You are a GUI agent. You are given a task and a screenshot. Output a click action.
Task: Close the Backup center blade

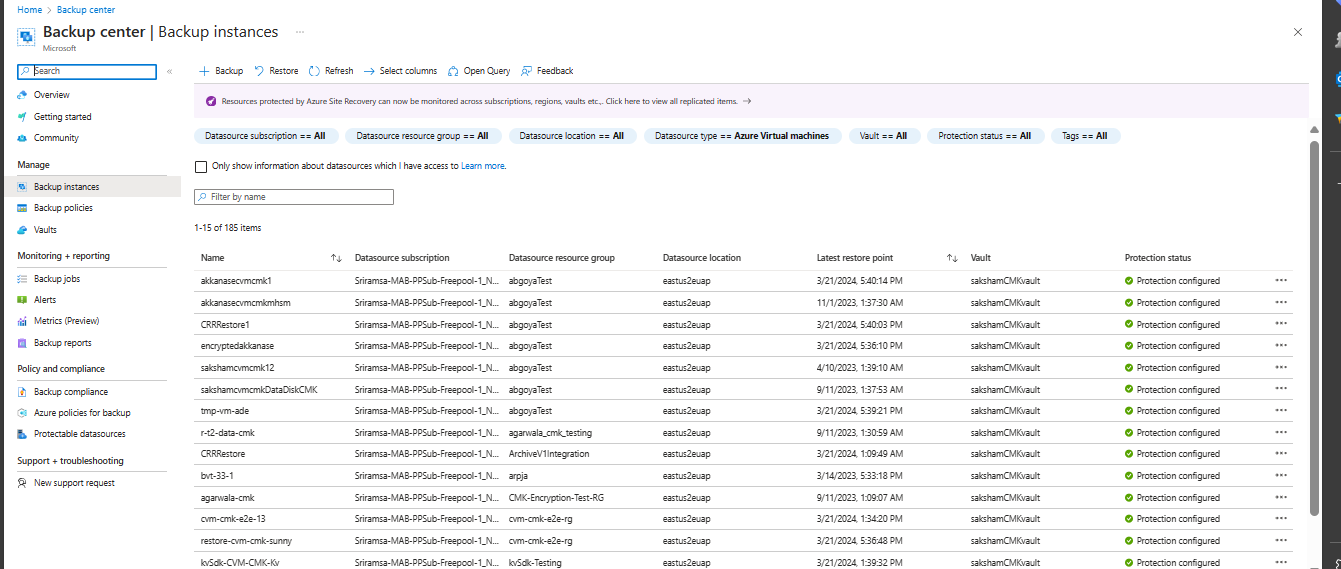1298,32
